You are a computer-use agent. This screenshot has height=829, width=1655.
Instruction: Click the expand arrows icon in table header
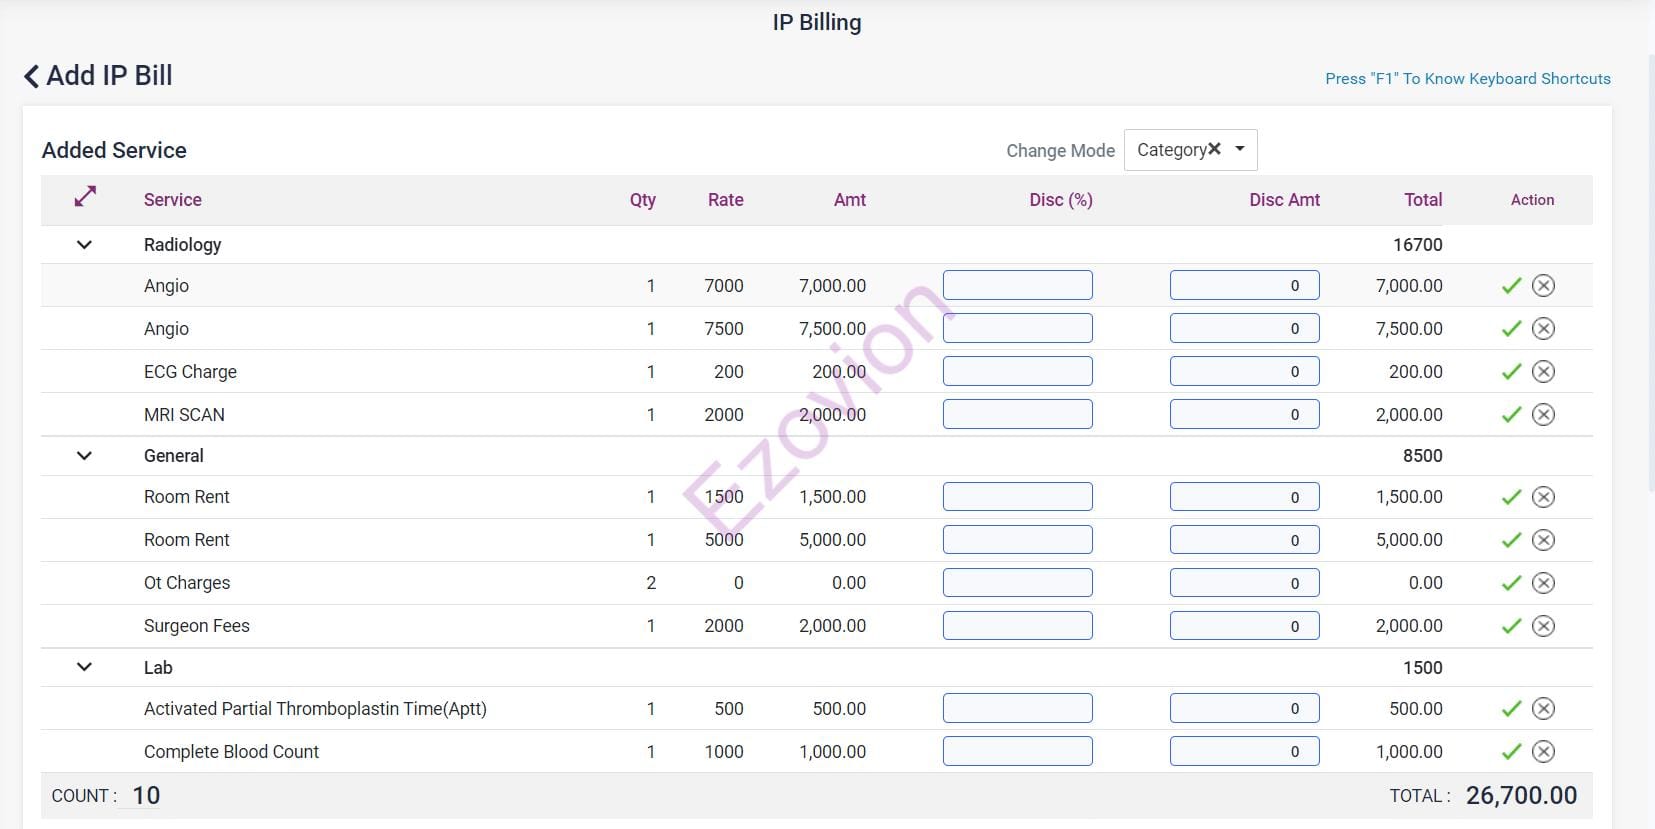(x=85, y=197)
